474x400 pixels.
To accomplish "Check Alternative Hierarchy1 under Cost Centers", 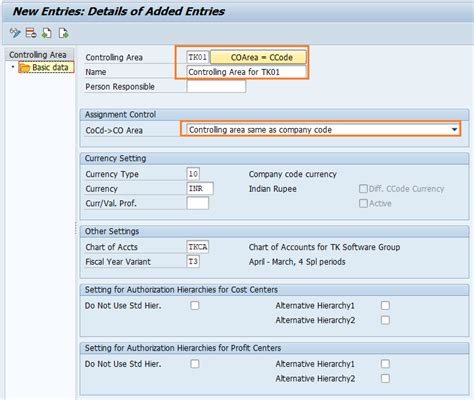I will 385,305.
